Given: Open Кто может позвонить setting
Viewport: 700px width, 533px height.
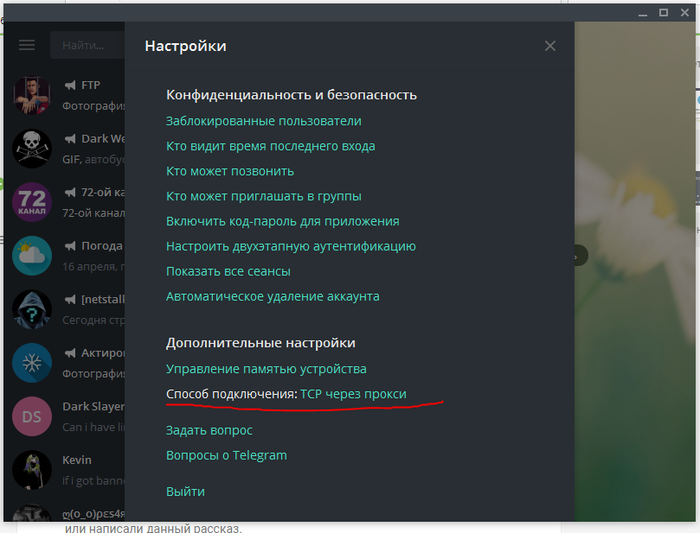Looking at the screenshot, I should tap(230, 171).
